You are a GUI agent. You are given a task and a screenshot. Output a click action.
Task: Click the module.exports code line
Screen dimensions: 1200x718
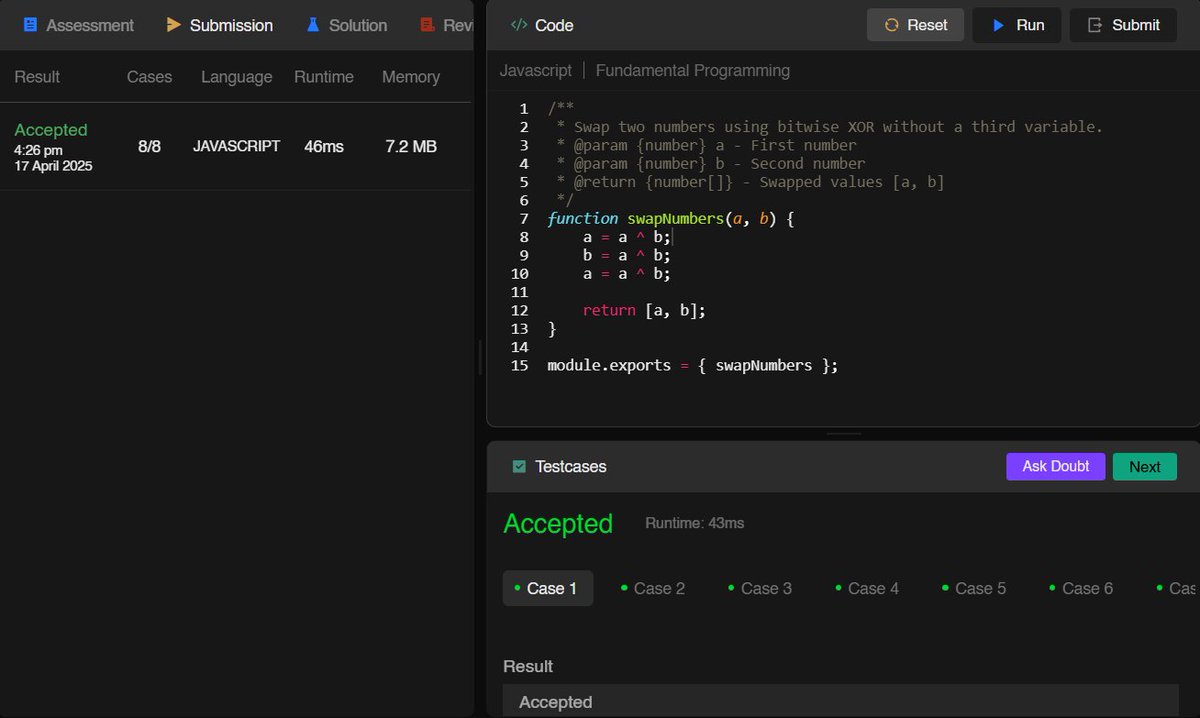coord(692,366)
